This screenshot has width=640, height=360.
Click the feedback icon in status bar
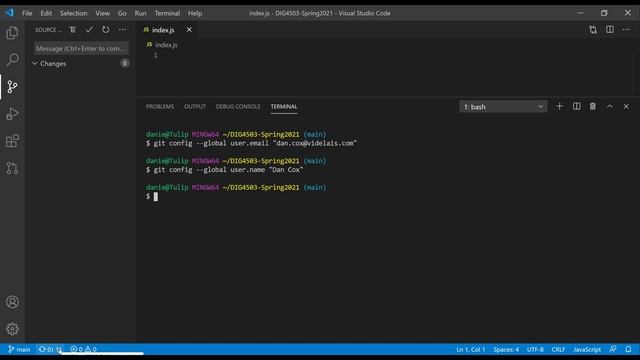[x=613, y=349]
